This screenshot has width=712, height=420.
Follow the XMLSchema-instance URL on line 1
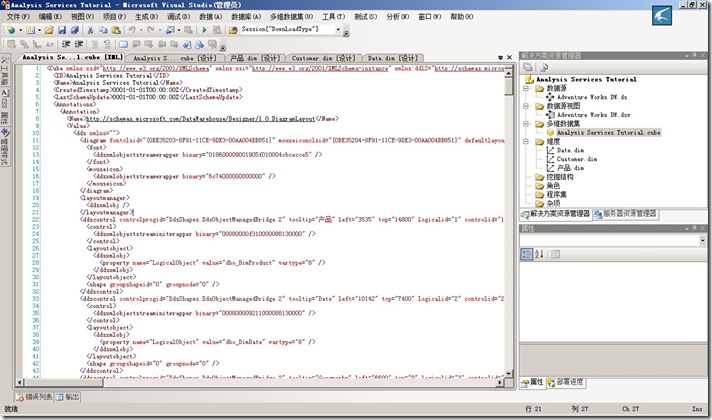coord(320,68)
